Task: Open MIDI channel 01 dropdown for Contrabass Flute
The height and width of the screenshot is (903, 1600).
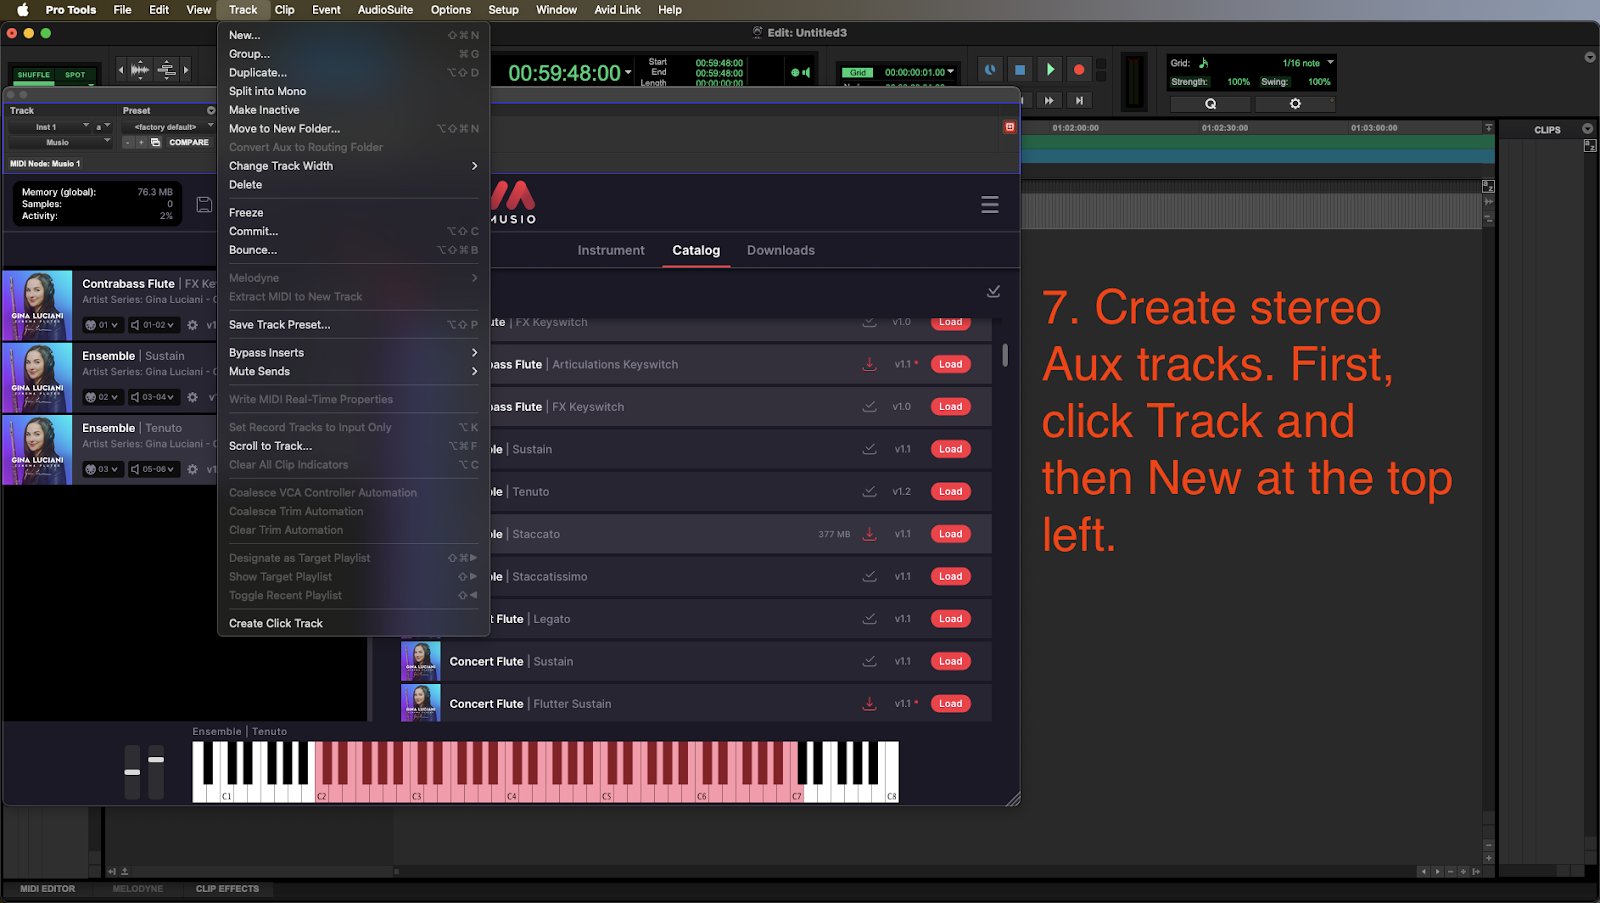Action: click(102, 325)
